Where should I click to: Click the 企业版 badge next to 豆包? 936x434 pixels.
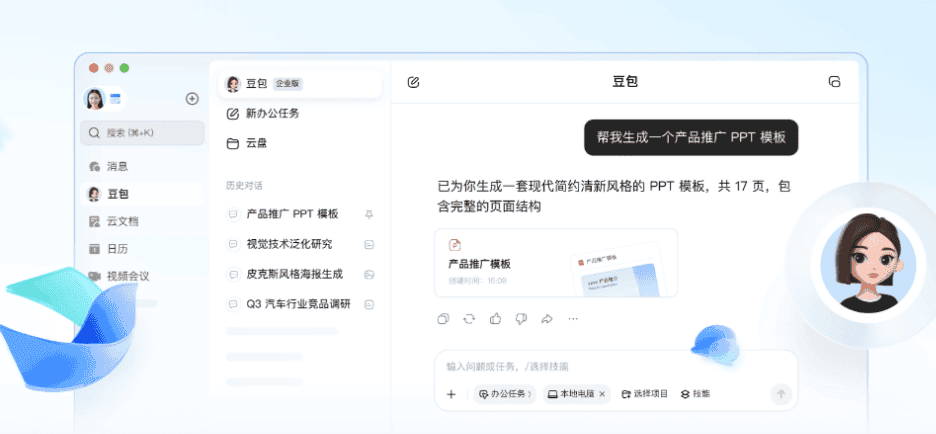[288, 84]
